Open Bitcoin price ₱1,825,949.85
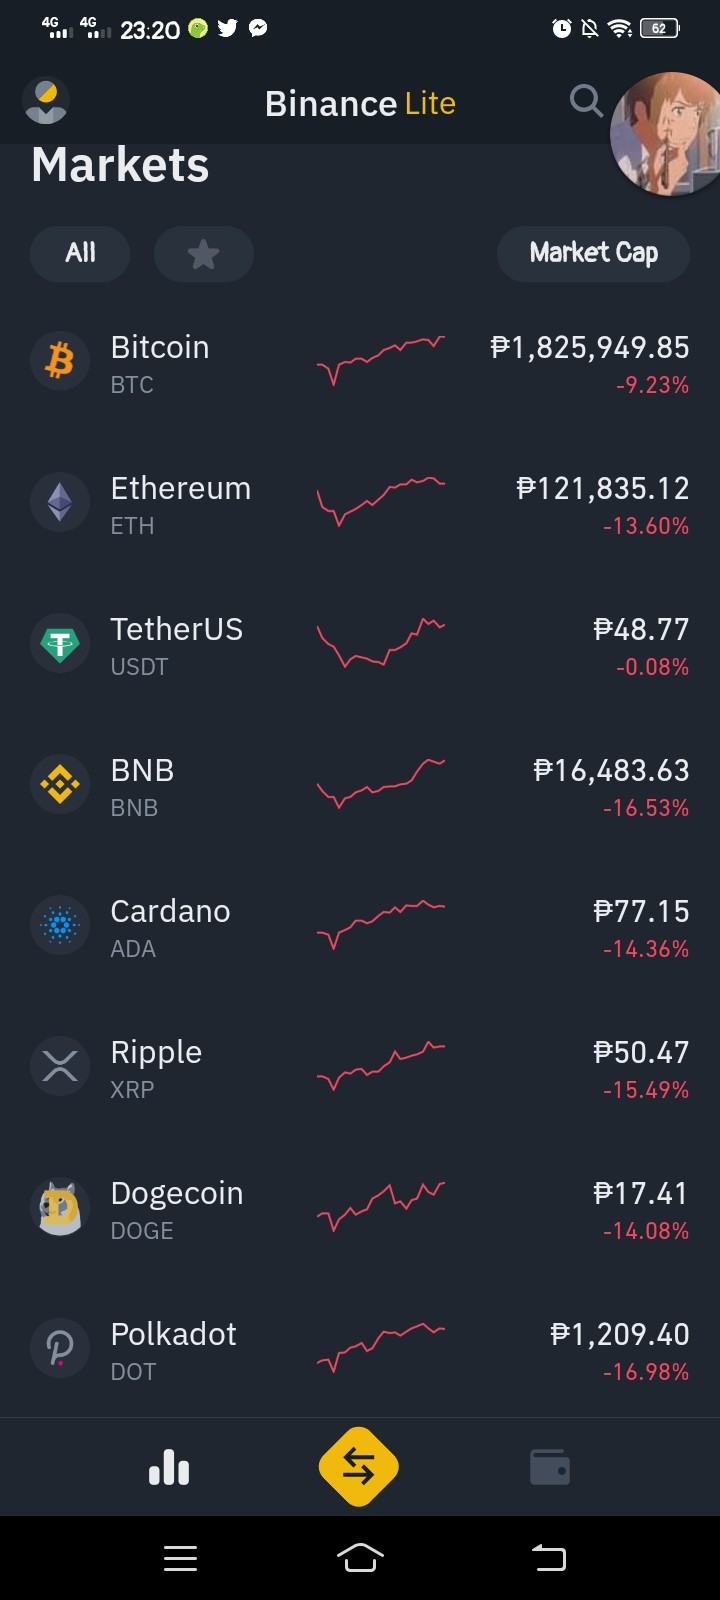720x1600 pixels. 590,348
